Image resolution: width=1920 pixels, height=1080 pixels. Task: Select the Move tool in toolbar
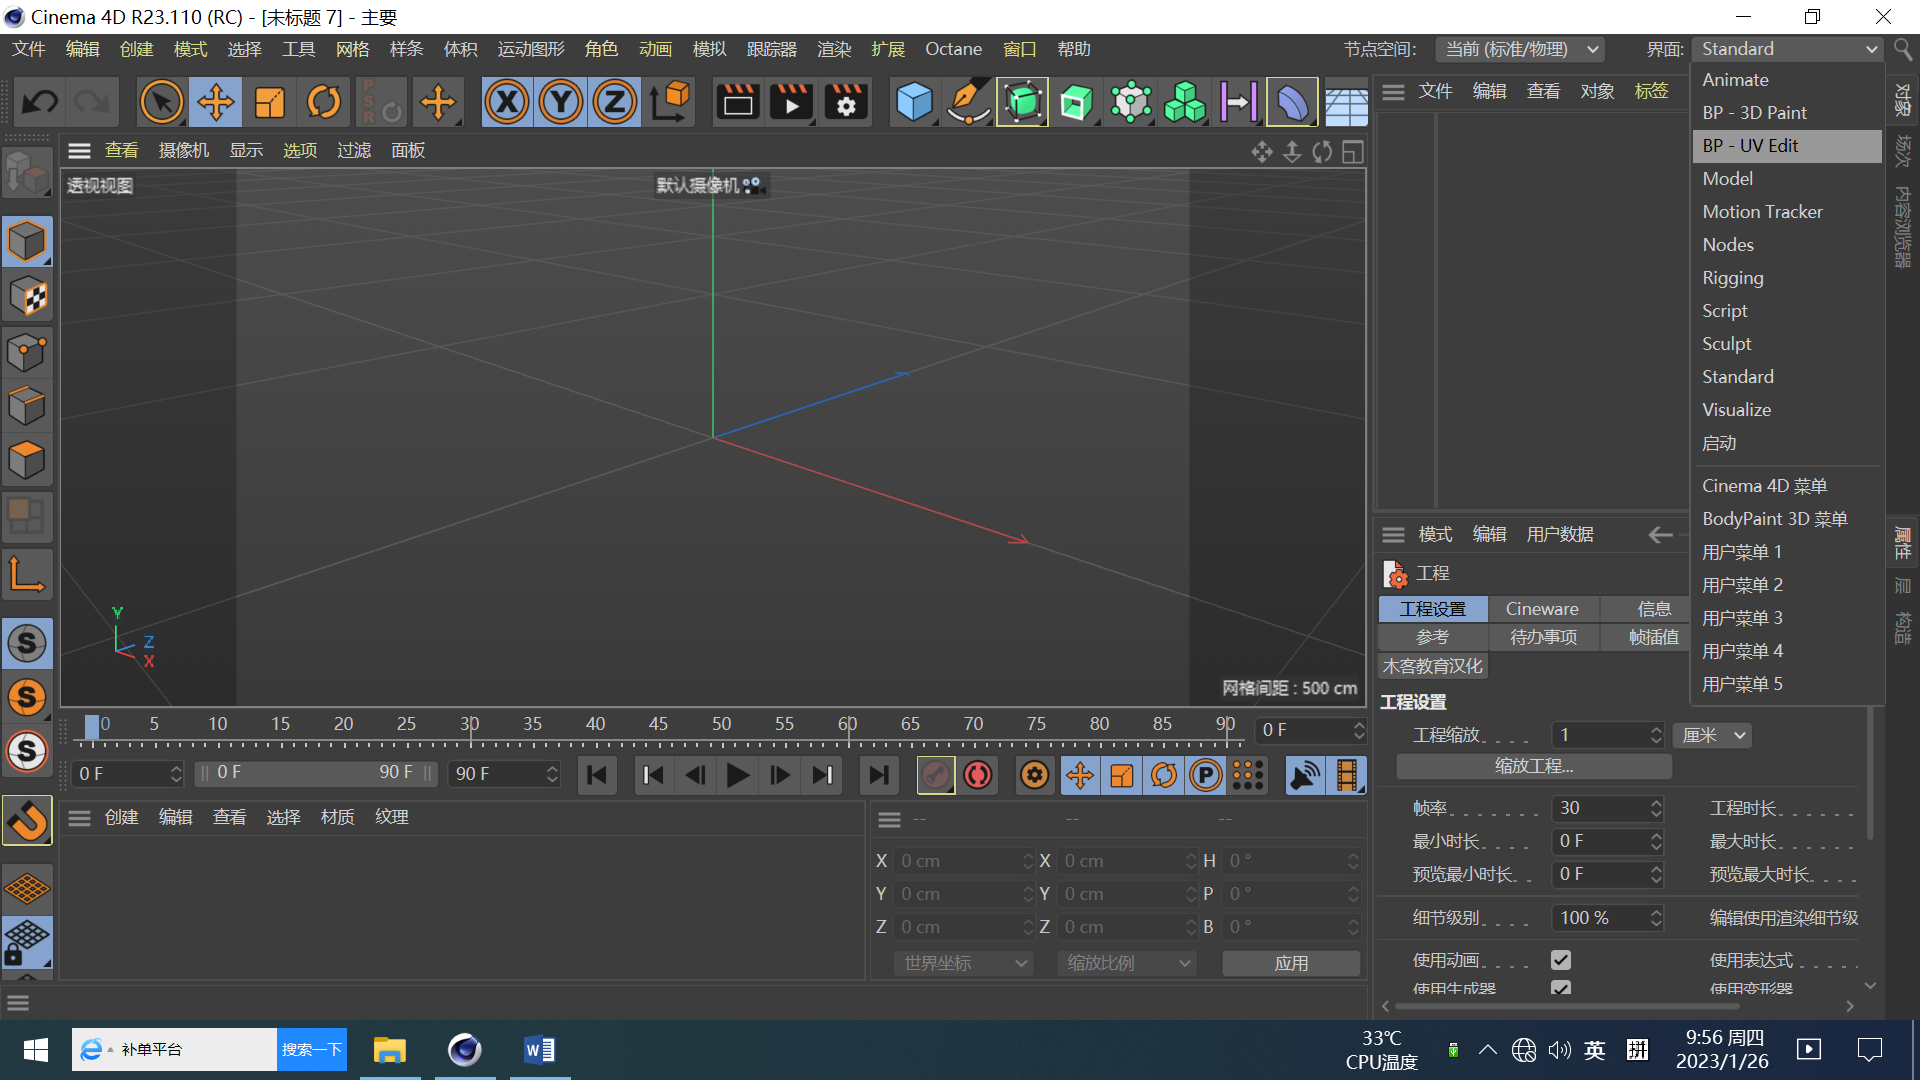coord(216,102)
